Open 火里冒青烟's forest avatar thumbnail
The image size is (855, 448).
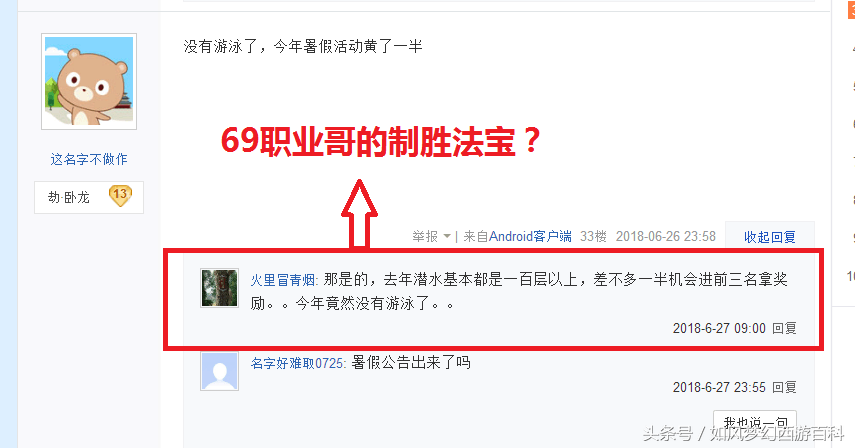coord(219,288)
